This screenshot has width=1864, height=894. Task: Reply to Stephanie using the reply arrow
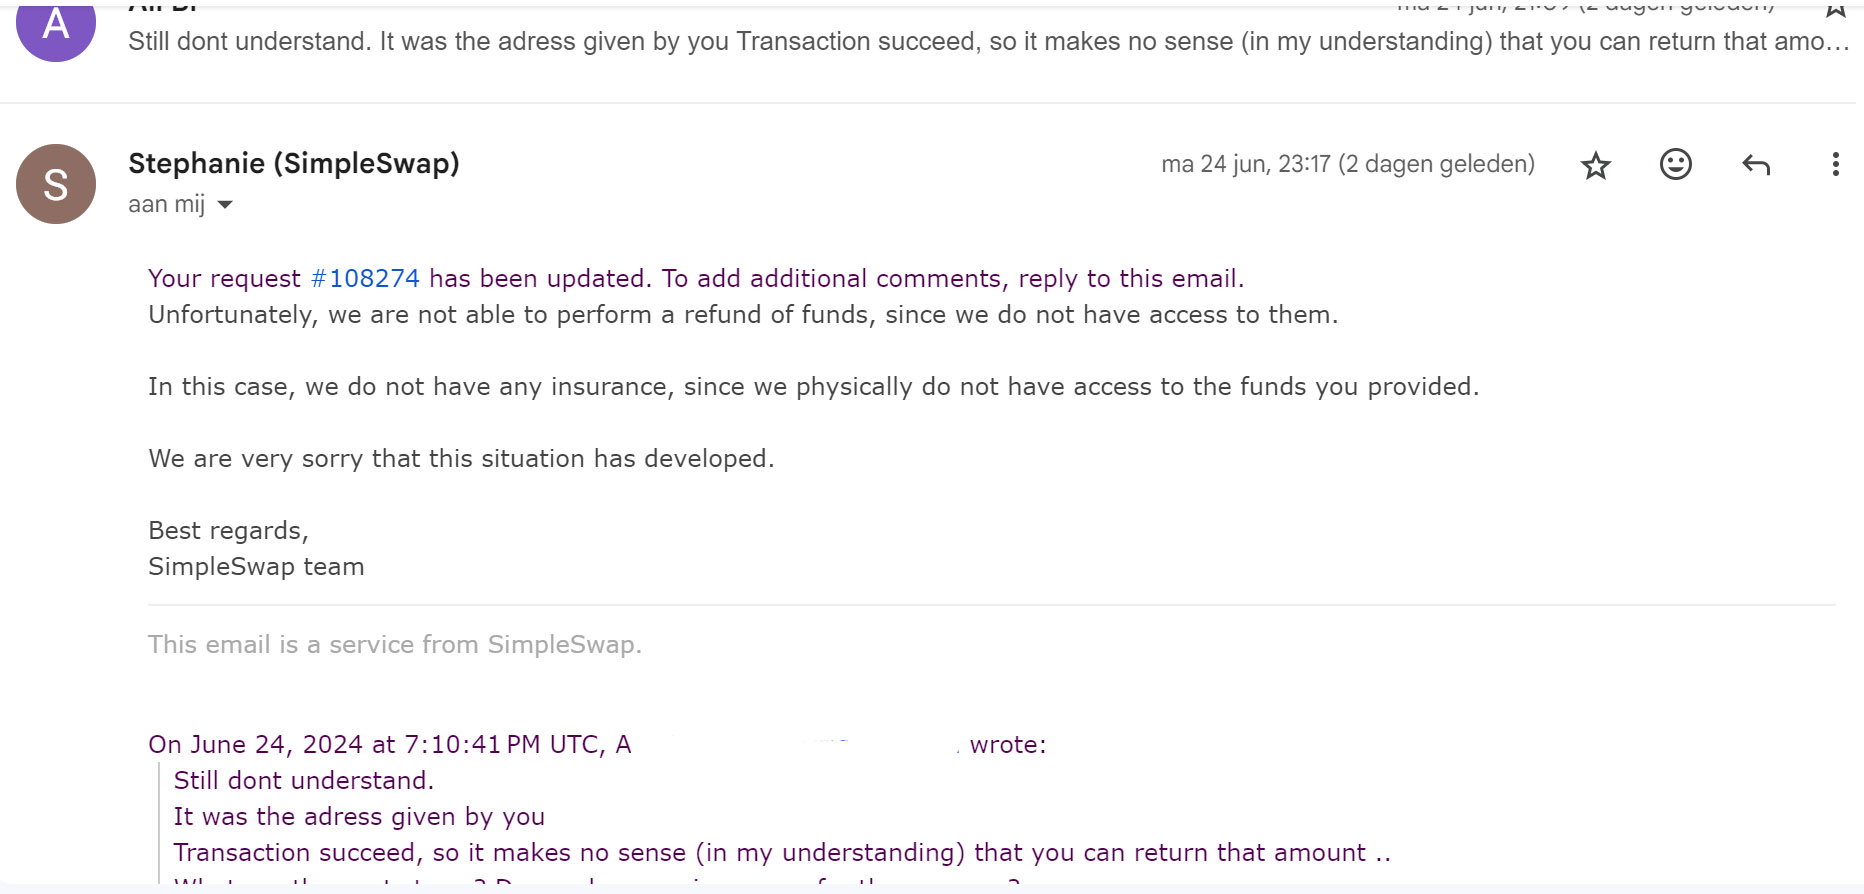[x=1755, y=164]
